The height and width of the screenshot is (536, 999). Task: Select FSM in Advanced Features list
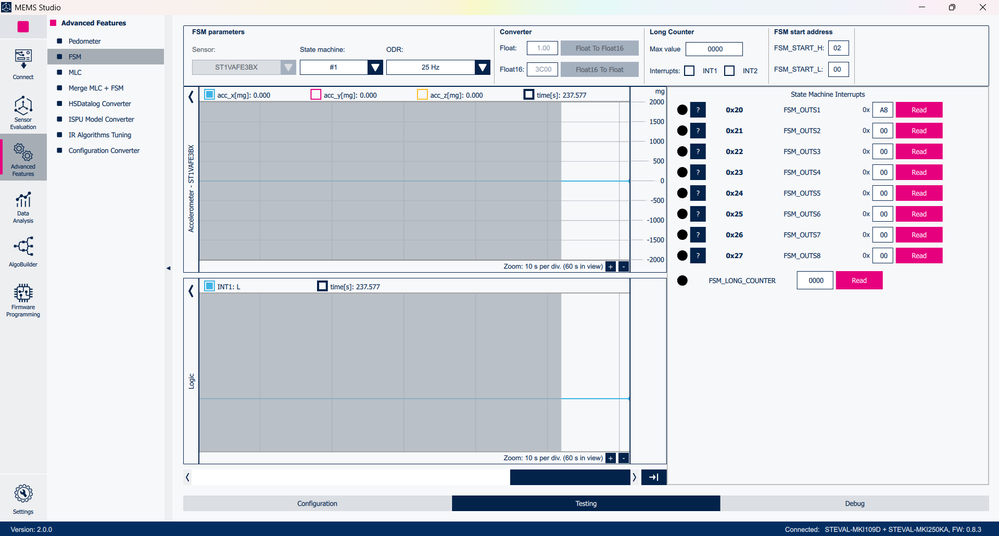[106, 57]
